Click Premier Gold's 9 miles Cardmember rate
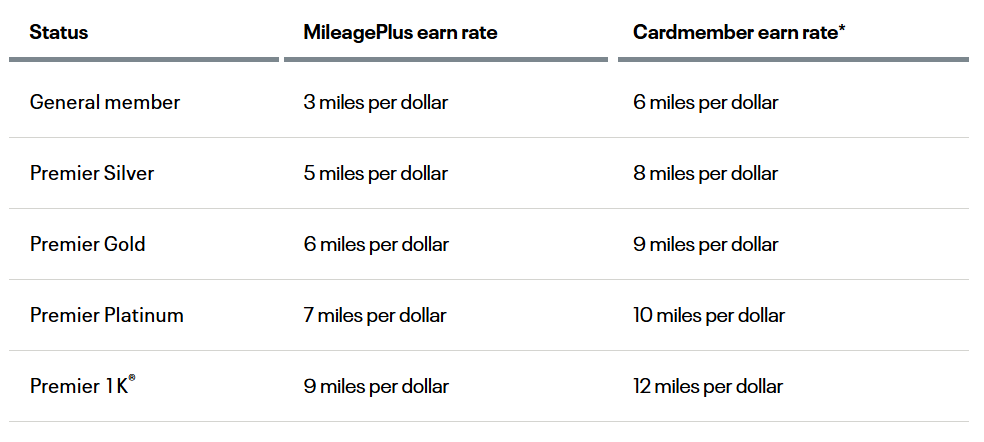Viewport: 984px width, 442px height. [x=706, y=244]
